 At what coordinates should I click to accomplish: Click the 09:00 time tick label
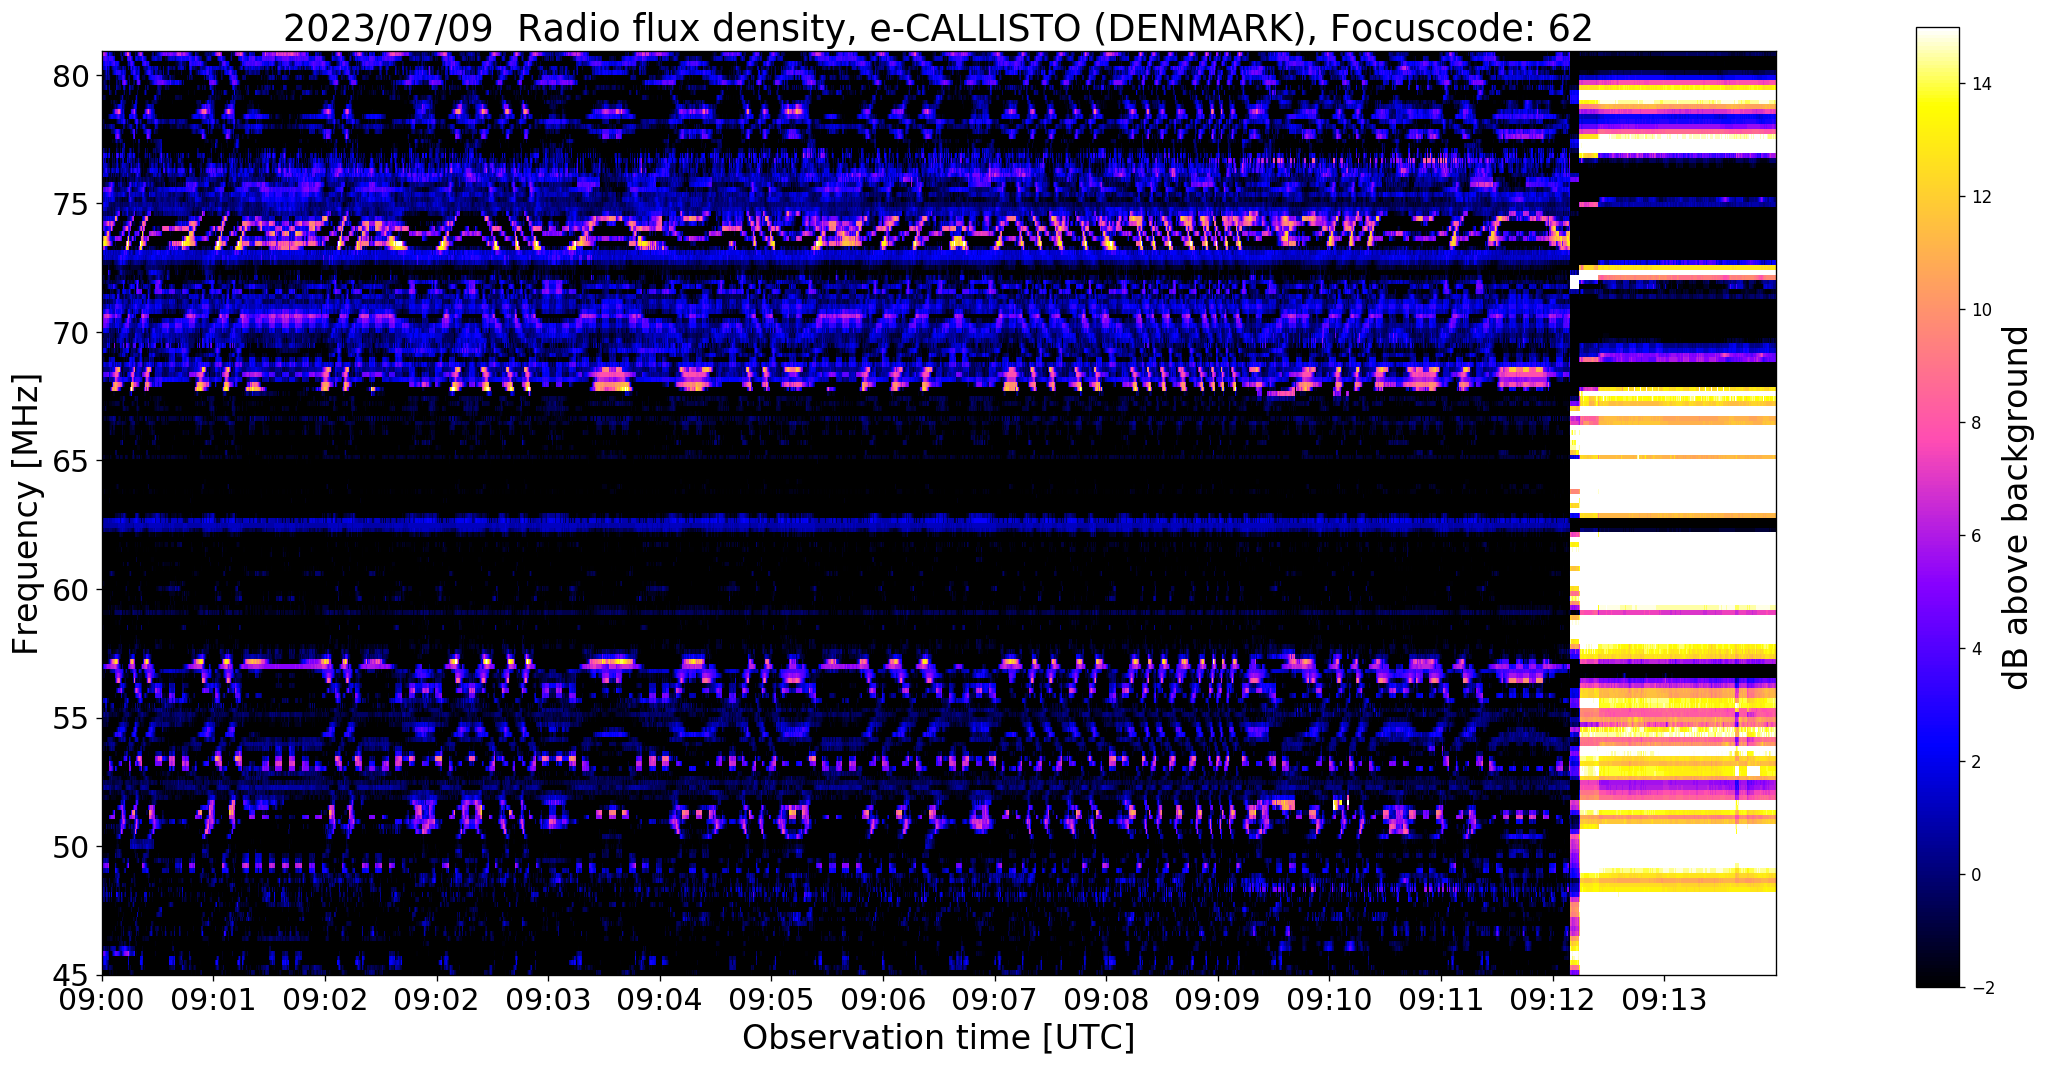tap(102, 1000)
